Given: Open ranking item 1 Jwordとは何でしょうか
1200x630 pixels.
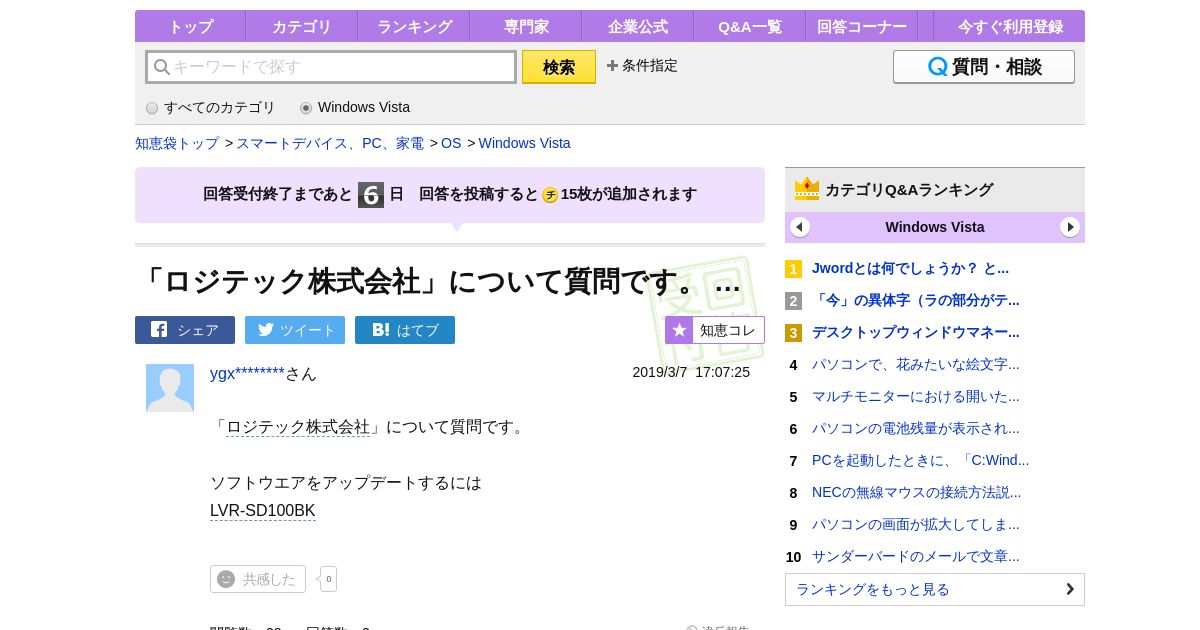Looking at the screenshot, I should coord(910,268).
